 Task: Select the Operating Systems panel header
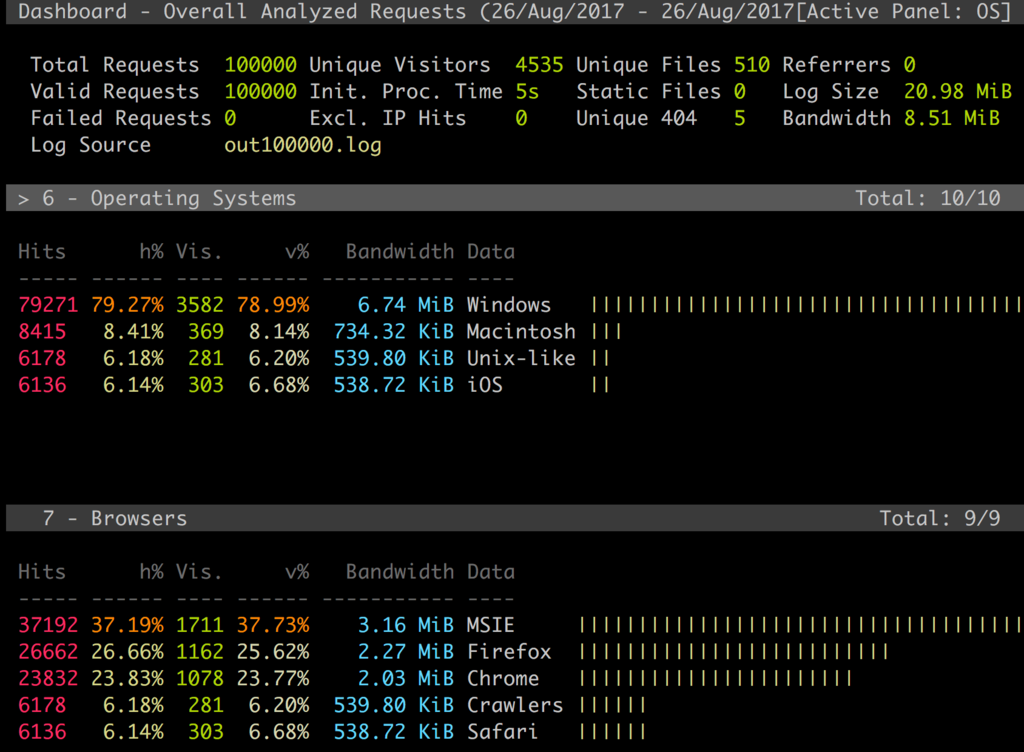click(515, 198)
